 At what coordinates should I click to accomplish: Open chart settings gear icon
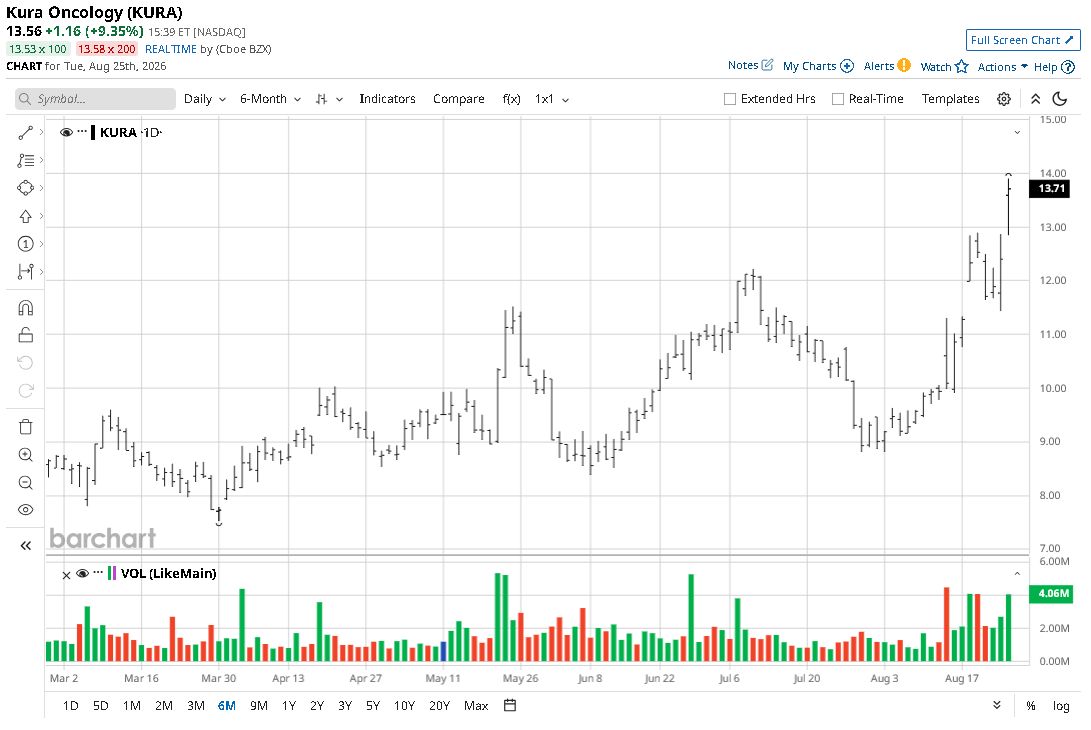pyautogui.click(x=1003, y=99)
